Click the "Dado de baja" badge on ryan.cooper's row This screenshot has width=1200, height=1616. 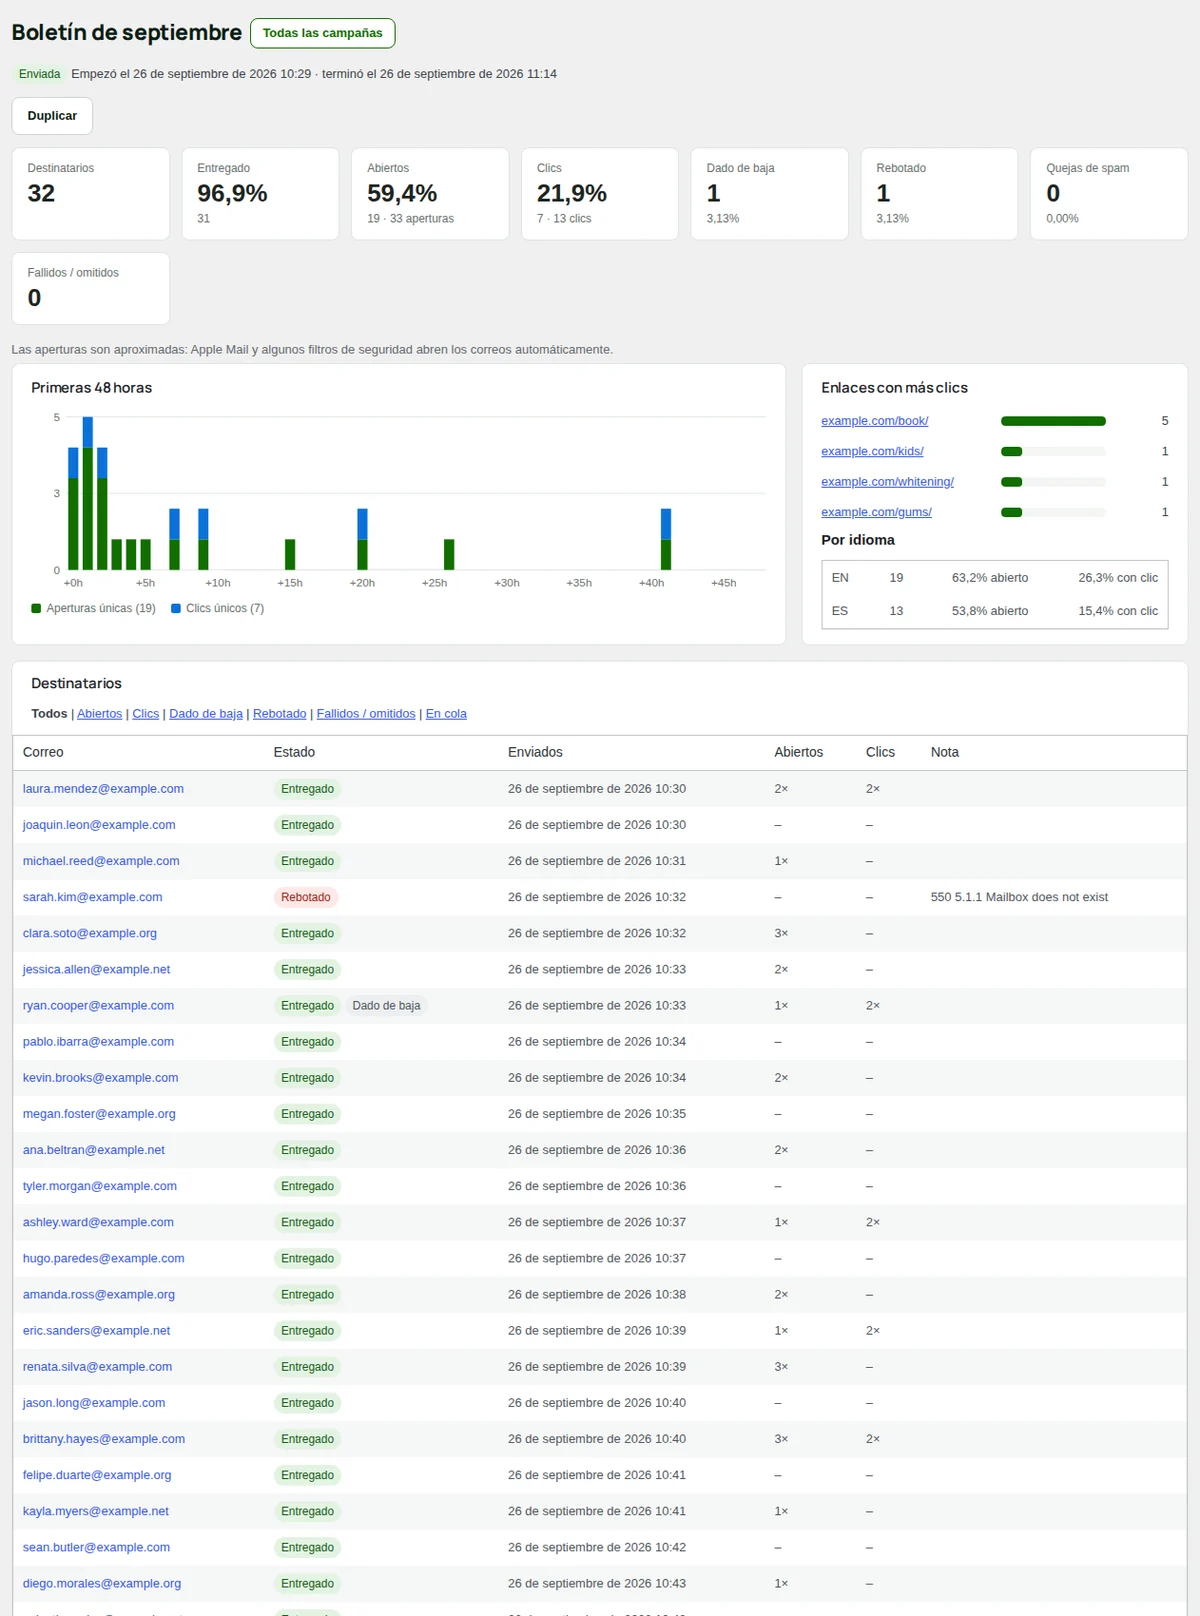pos(386,1006)
